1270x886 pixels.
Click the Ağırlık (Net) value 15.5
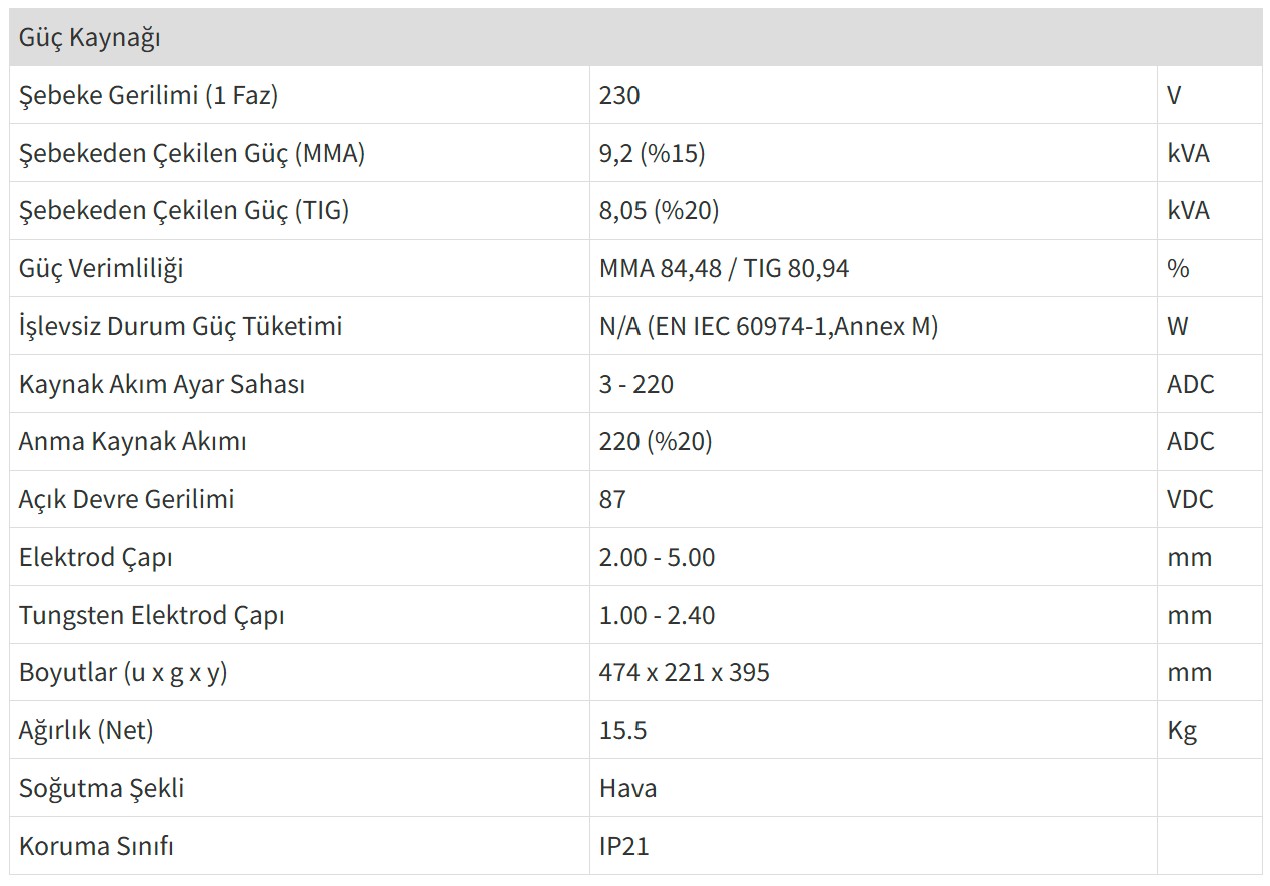point(623,731)
